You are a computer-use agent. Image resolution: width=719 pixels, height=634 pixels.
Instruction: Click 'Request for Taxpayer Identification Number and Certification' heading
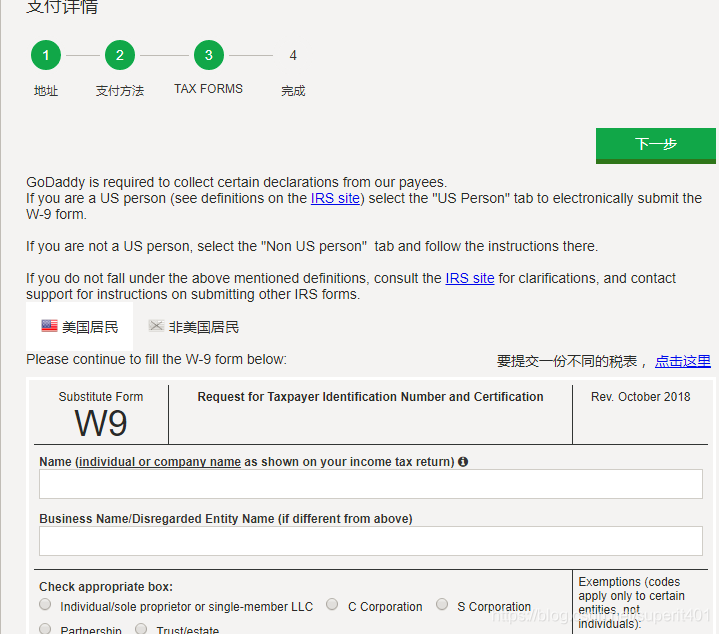tap(371, 397)
